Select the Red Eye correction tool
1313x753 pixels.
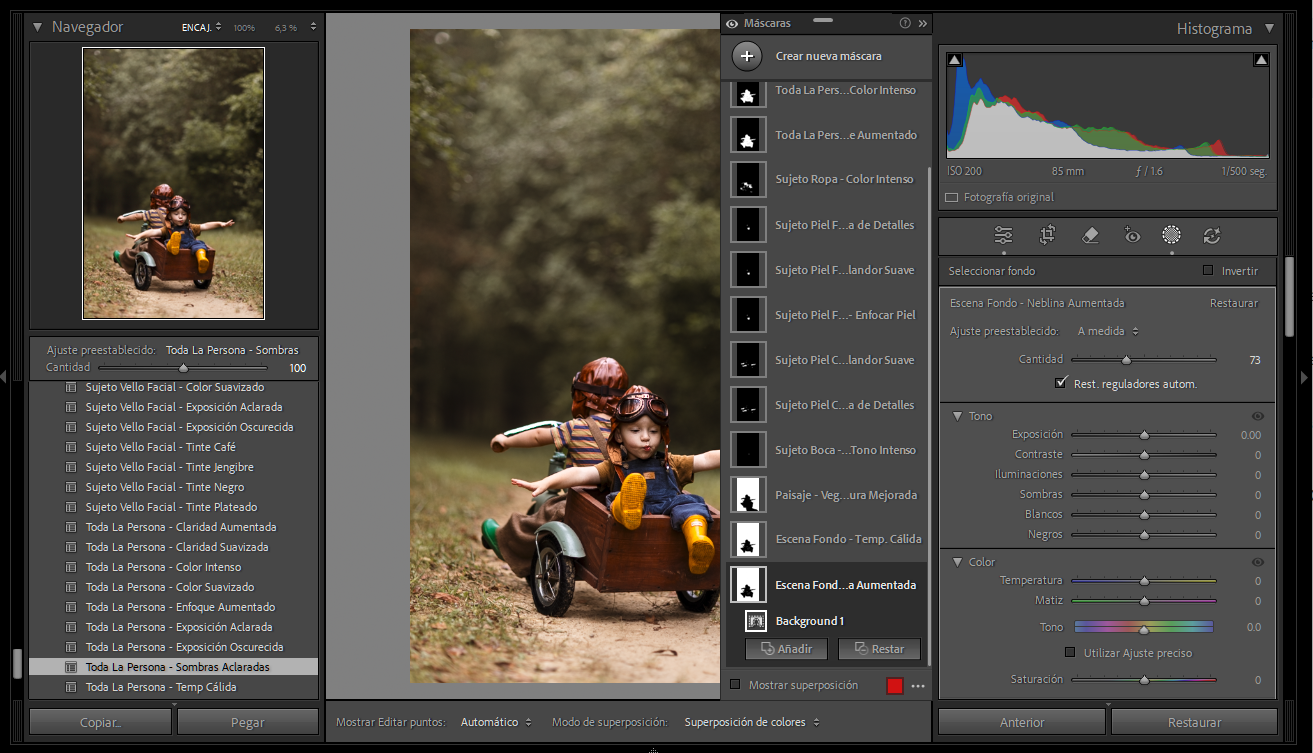[1132, 235]
